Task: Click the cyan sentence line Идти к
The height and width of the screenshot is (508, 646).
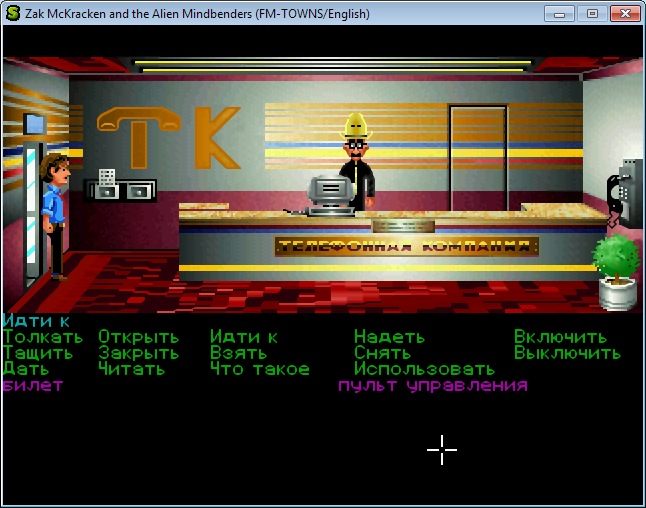Action: [x=36, y=321]
